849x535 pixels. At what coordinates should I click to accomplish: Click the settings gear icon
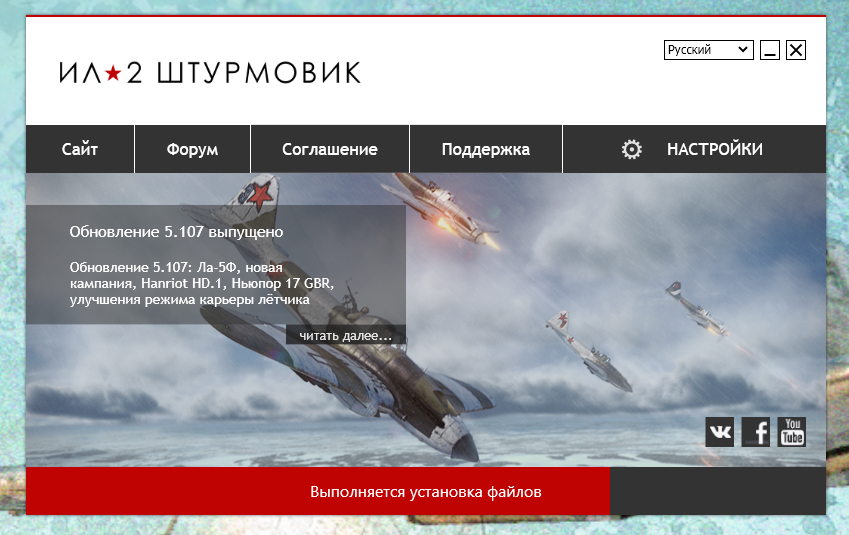[631, 149]
